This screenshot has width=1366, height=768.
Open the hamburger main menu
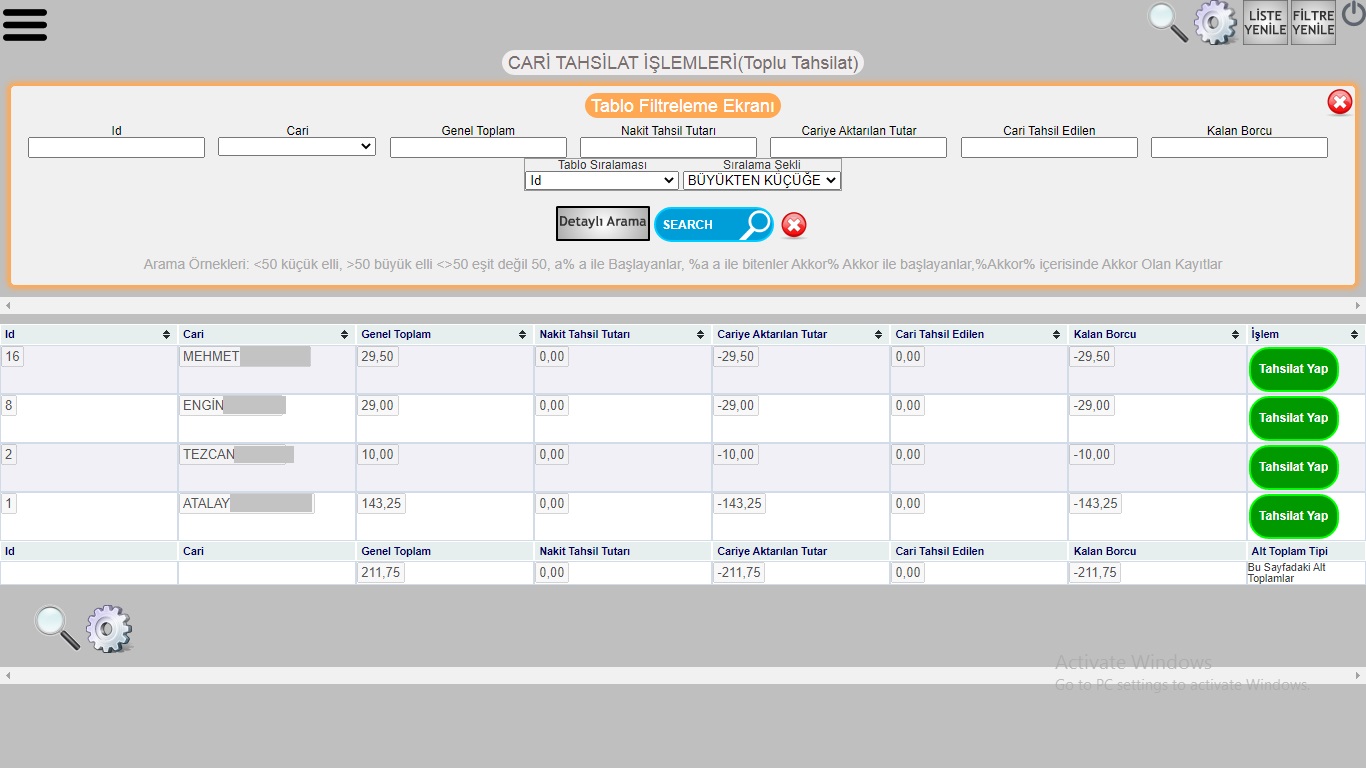tap(25, 24)
